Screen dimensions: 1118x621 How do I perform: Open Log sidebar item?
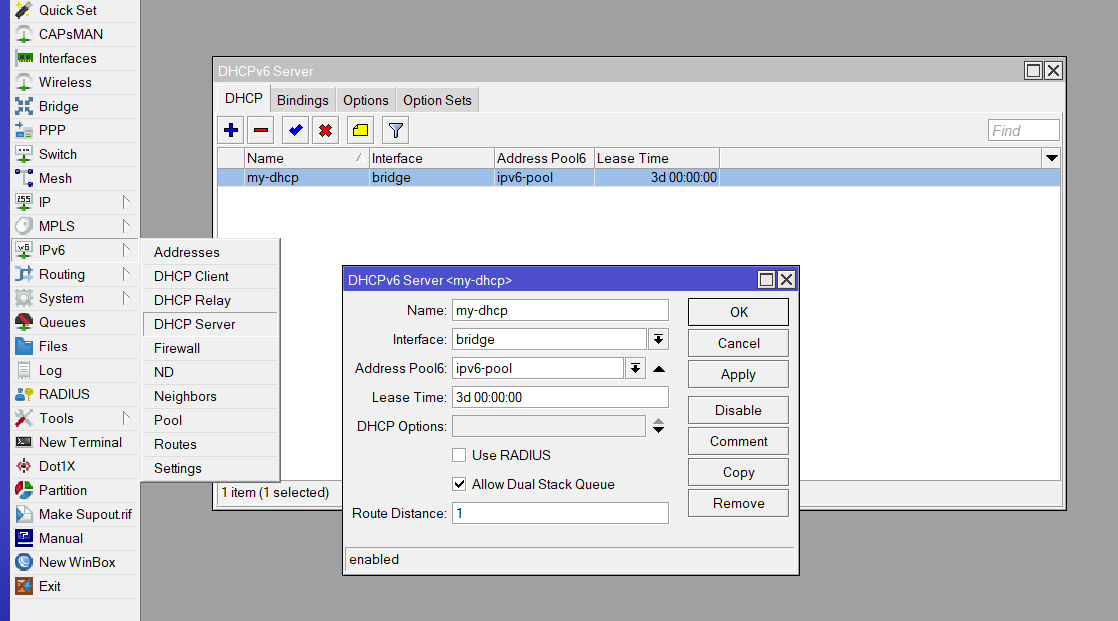tap(75, 370)
